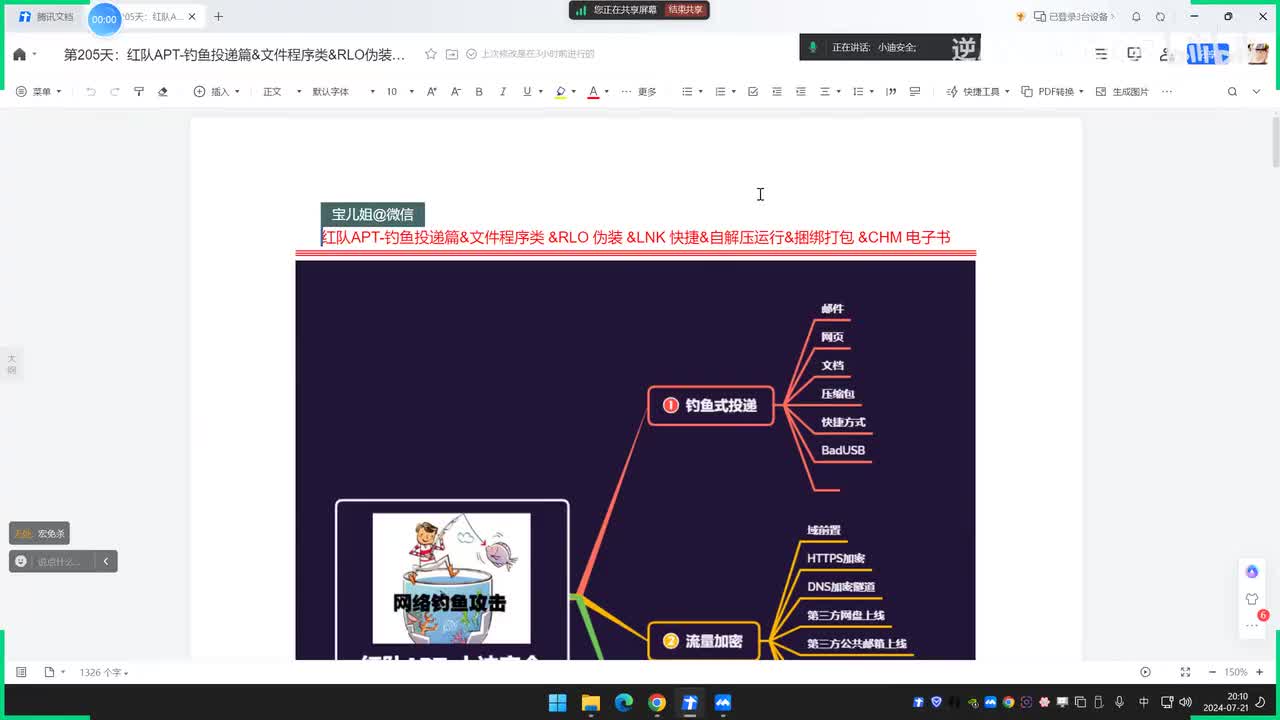Insert a numbered list

(720, 91)
